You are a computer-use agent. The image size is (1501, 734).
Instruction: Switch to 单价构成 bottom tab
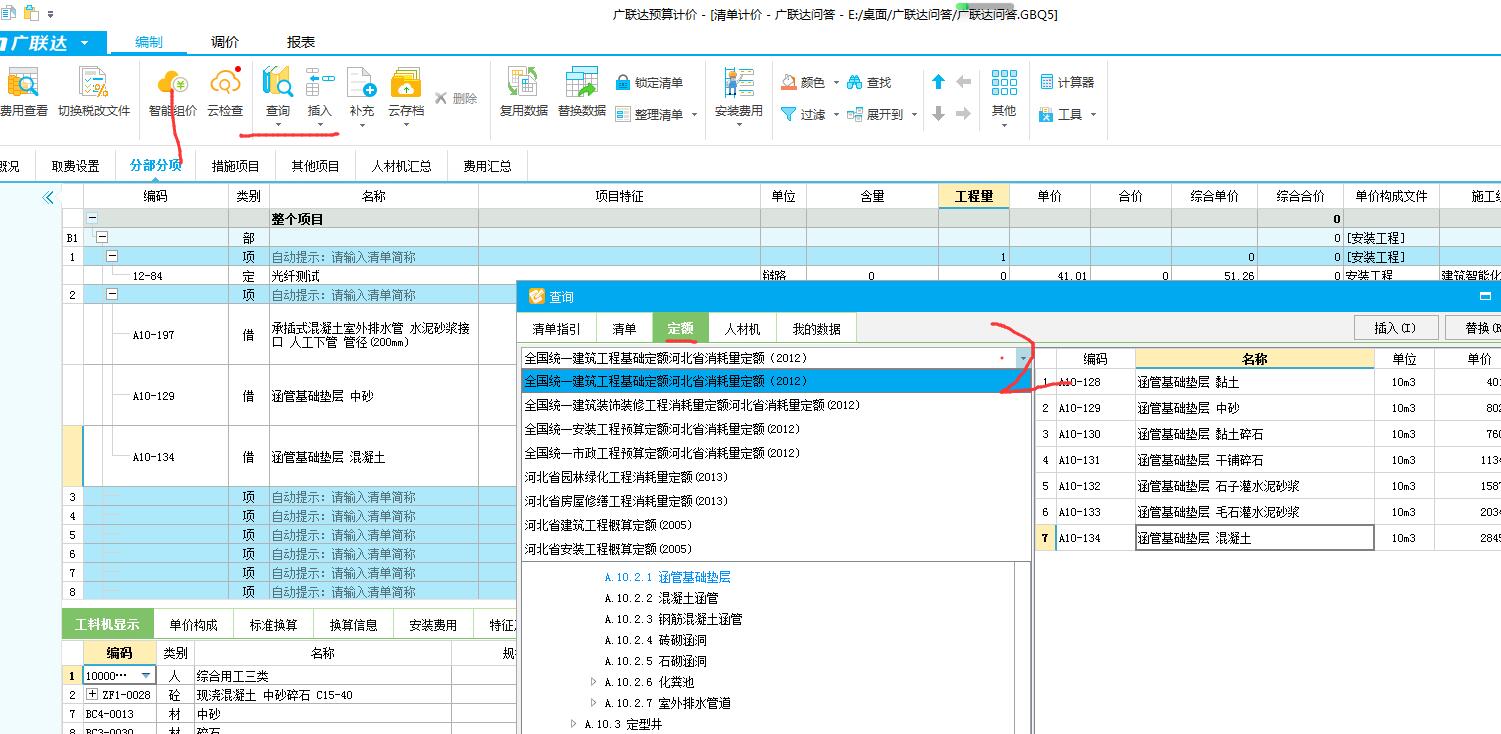click(193, 625)
